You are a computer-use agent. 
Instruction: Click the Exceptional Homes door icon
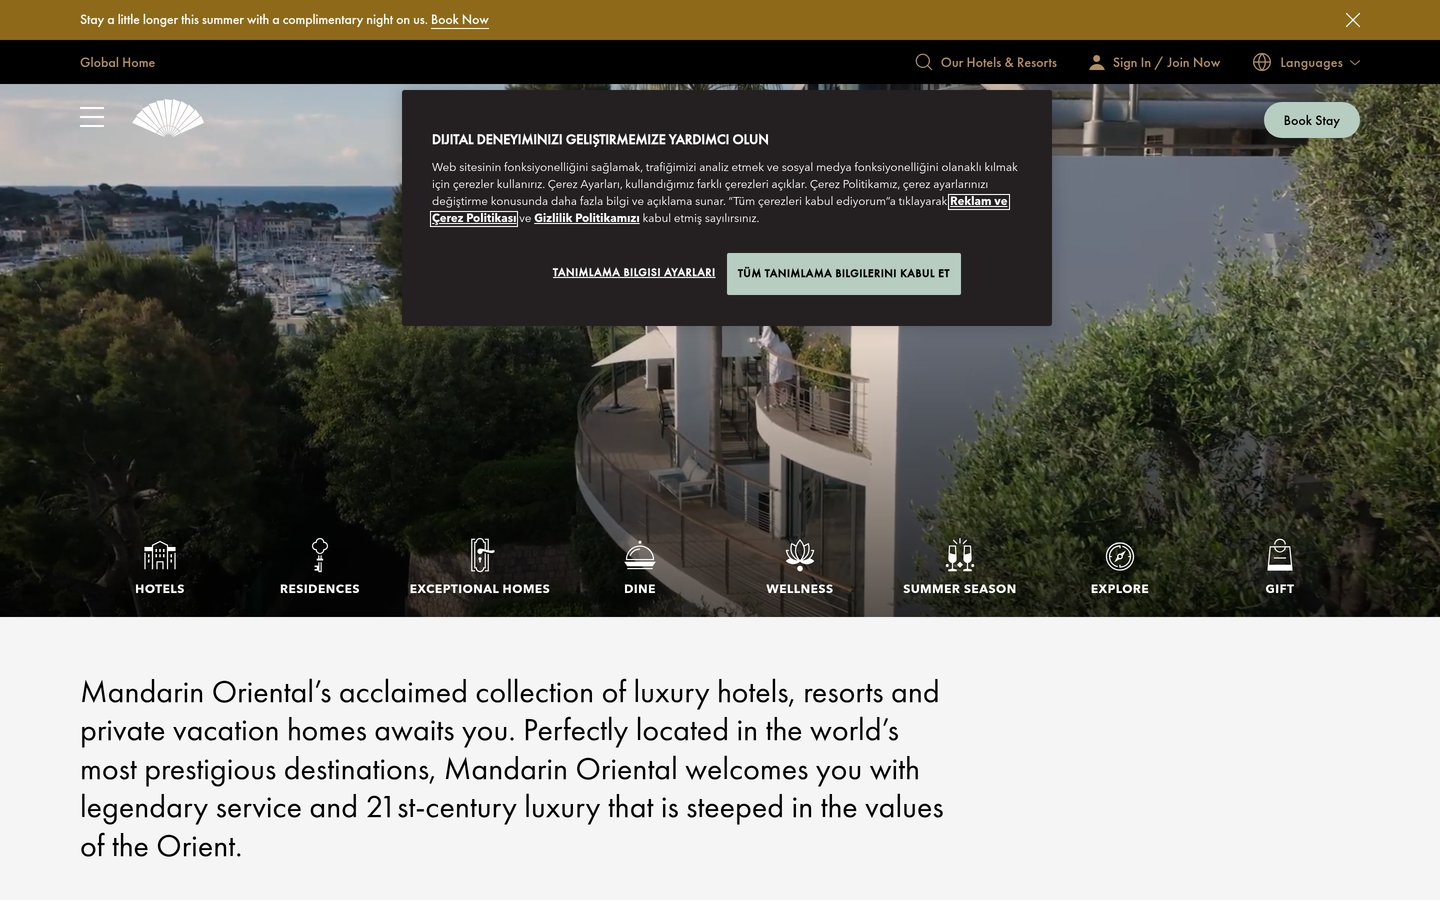click(481, 555)
